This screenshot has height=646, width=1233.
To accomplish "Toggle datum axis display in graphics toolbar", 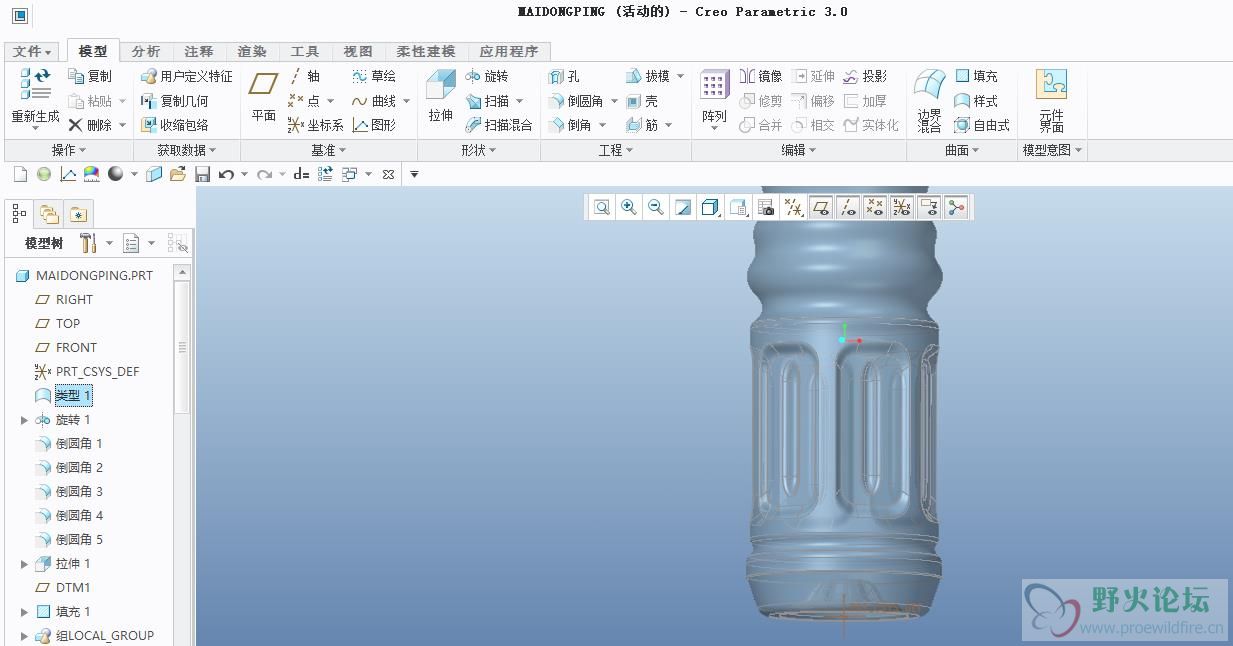I will point(848,207).
